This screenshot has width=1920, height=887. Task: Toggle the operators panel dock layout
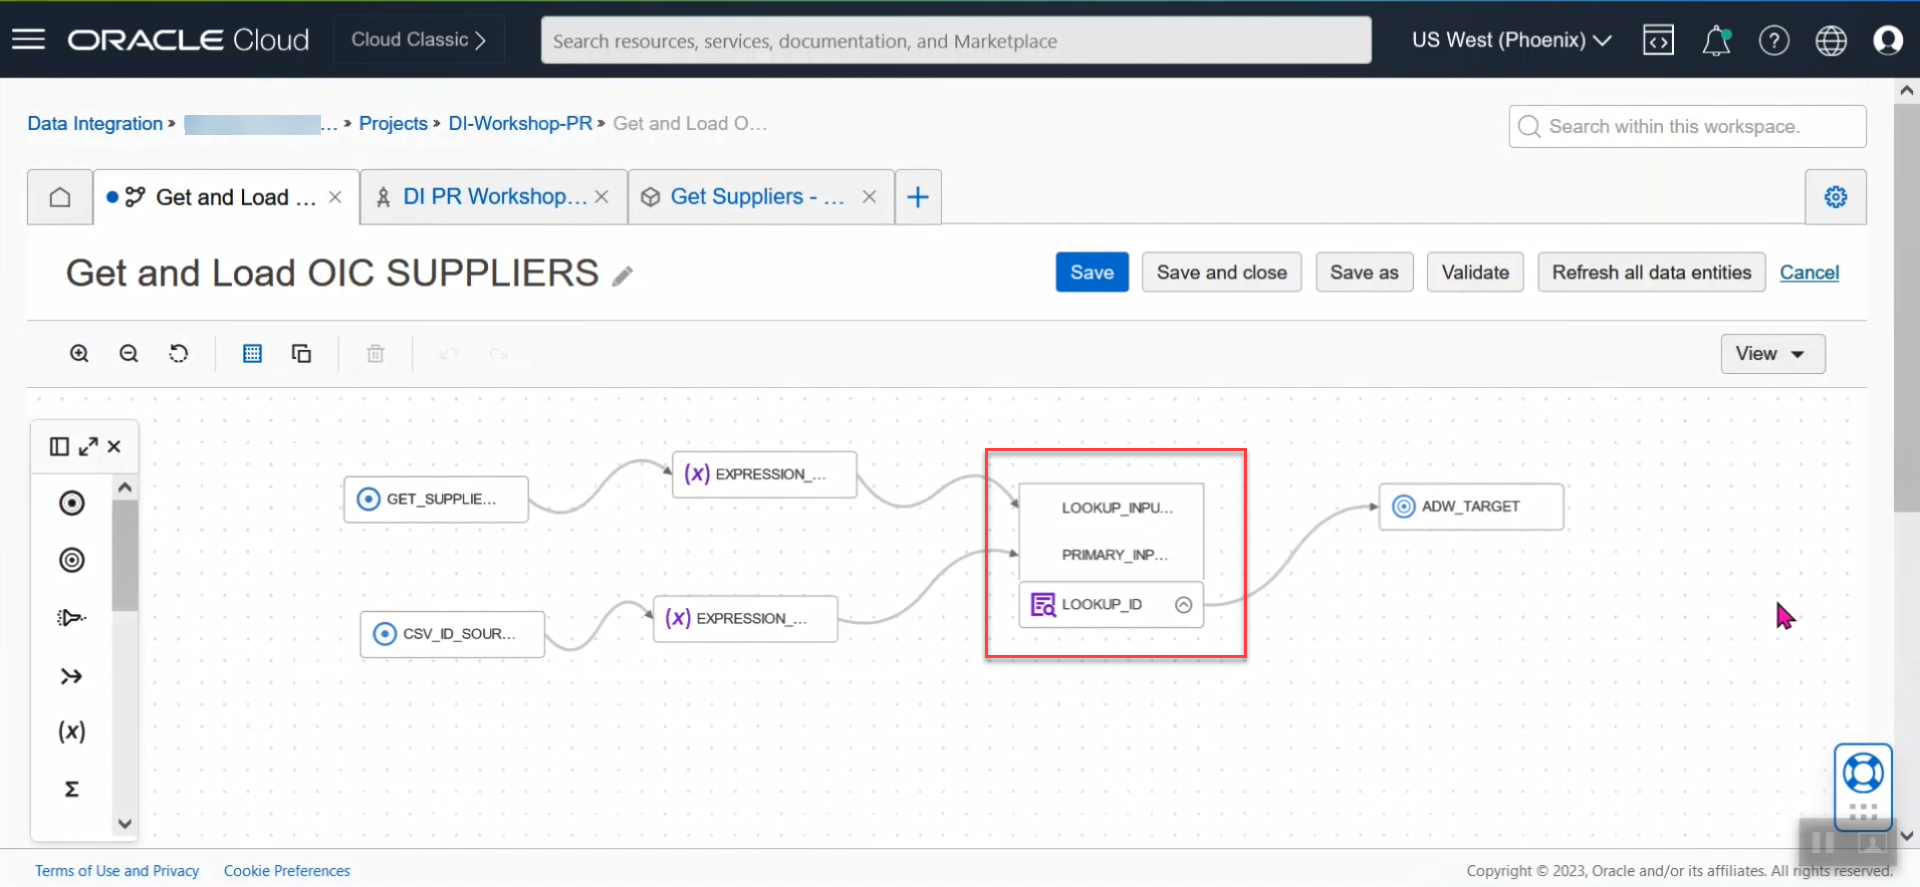coord(59,447)
